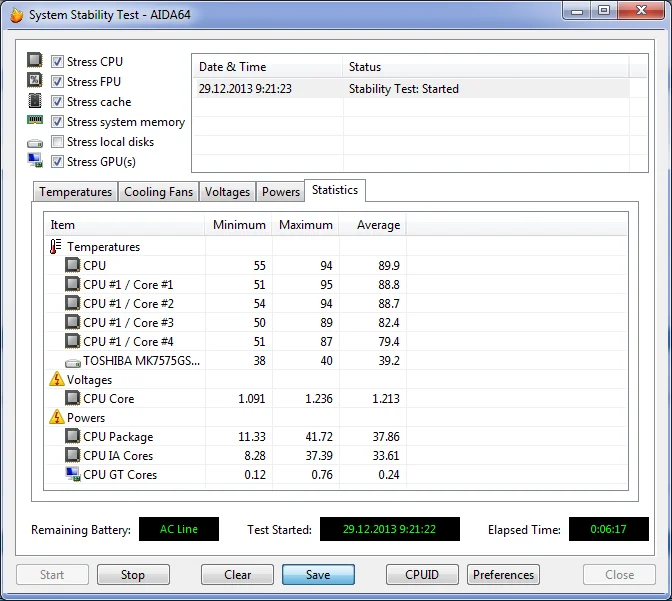Click the Date & Time column header
This screenshot has width=672, height=601.
click(267, 67)
